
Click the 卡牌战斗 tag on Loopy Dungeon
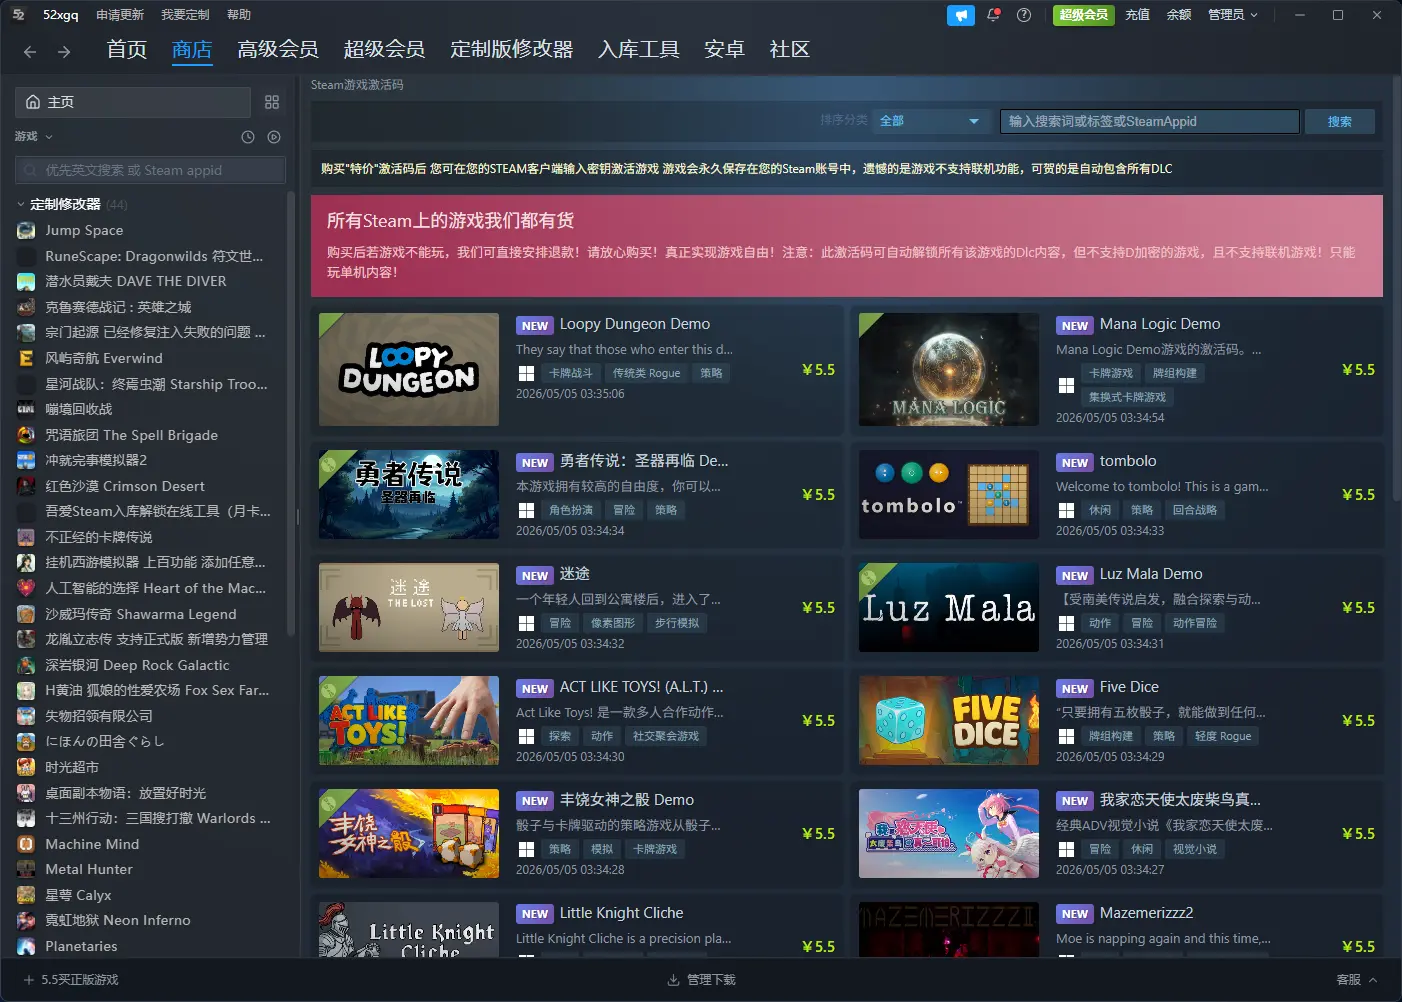(571, 373)
